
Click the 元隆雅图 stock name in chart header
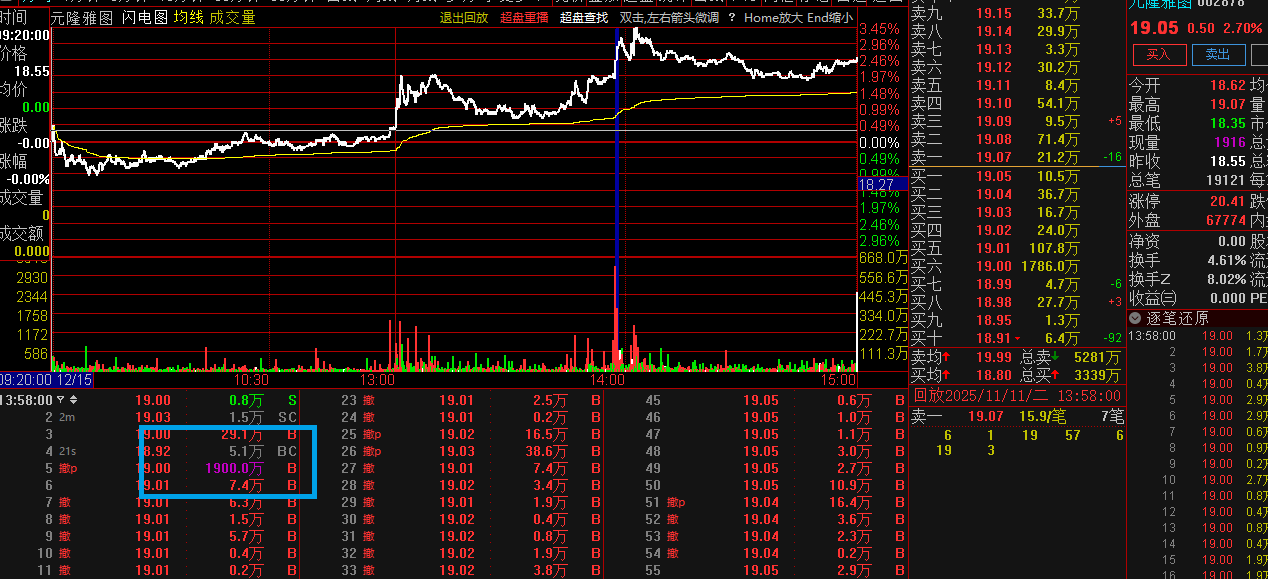point(82,17)
